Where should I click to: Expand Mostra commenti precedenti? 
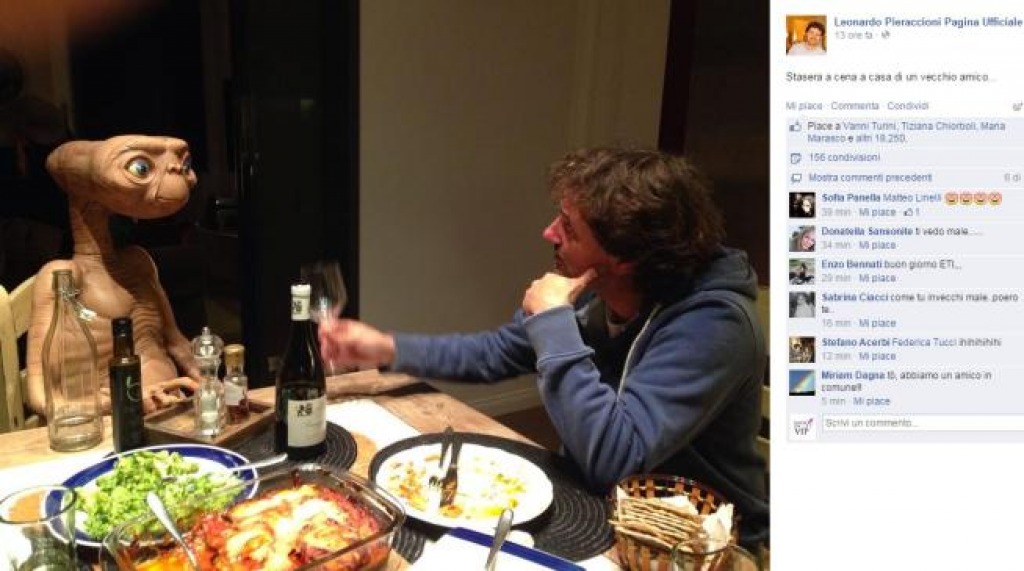tap(870, 178)
